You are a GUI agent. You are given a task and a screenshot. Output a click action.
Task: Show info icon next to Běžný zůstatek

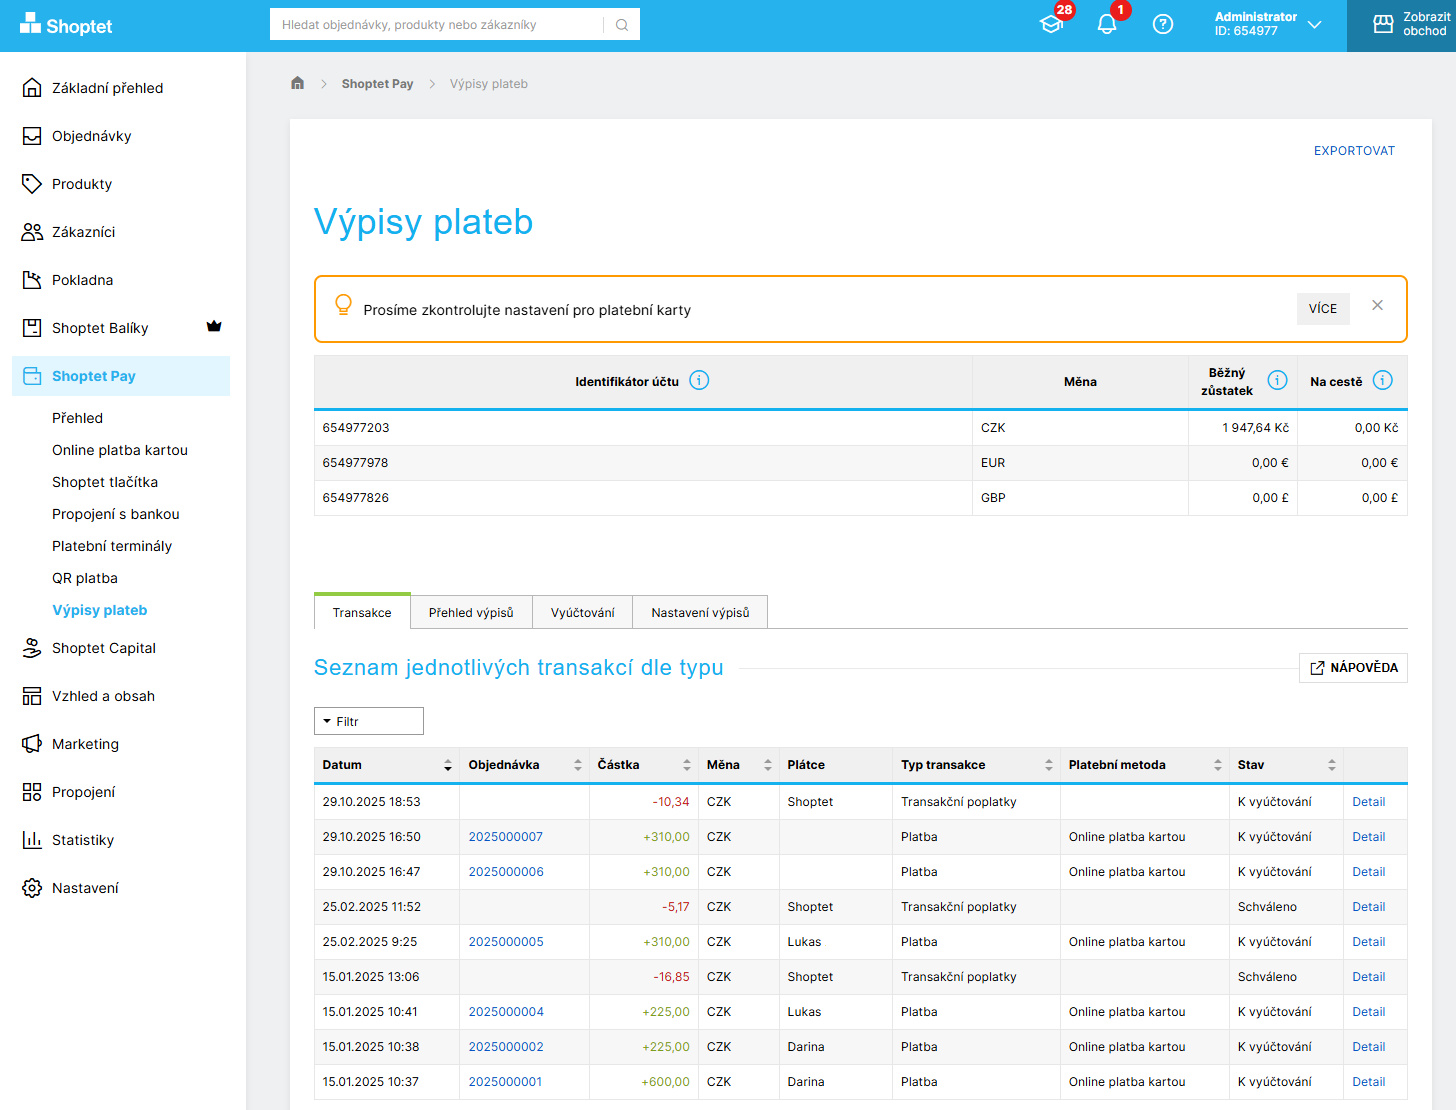pos(1277,381)
